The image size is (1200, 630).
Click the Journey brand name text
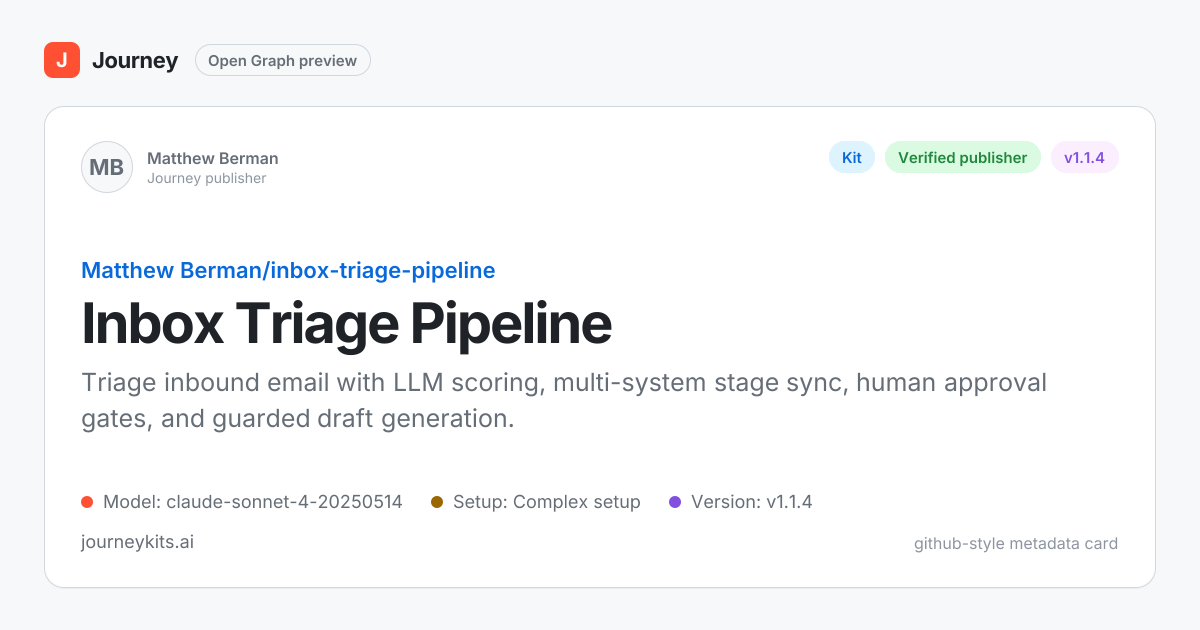135,60
